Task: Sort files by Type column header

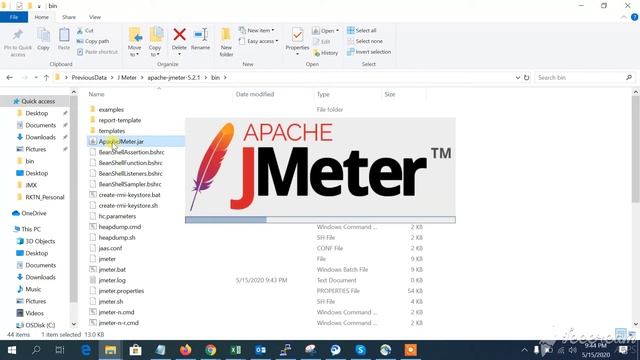Action: pos(323,94)
